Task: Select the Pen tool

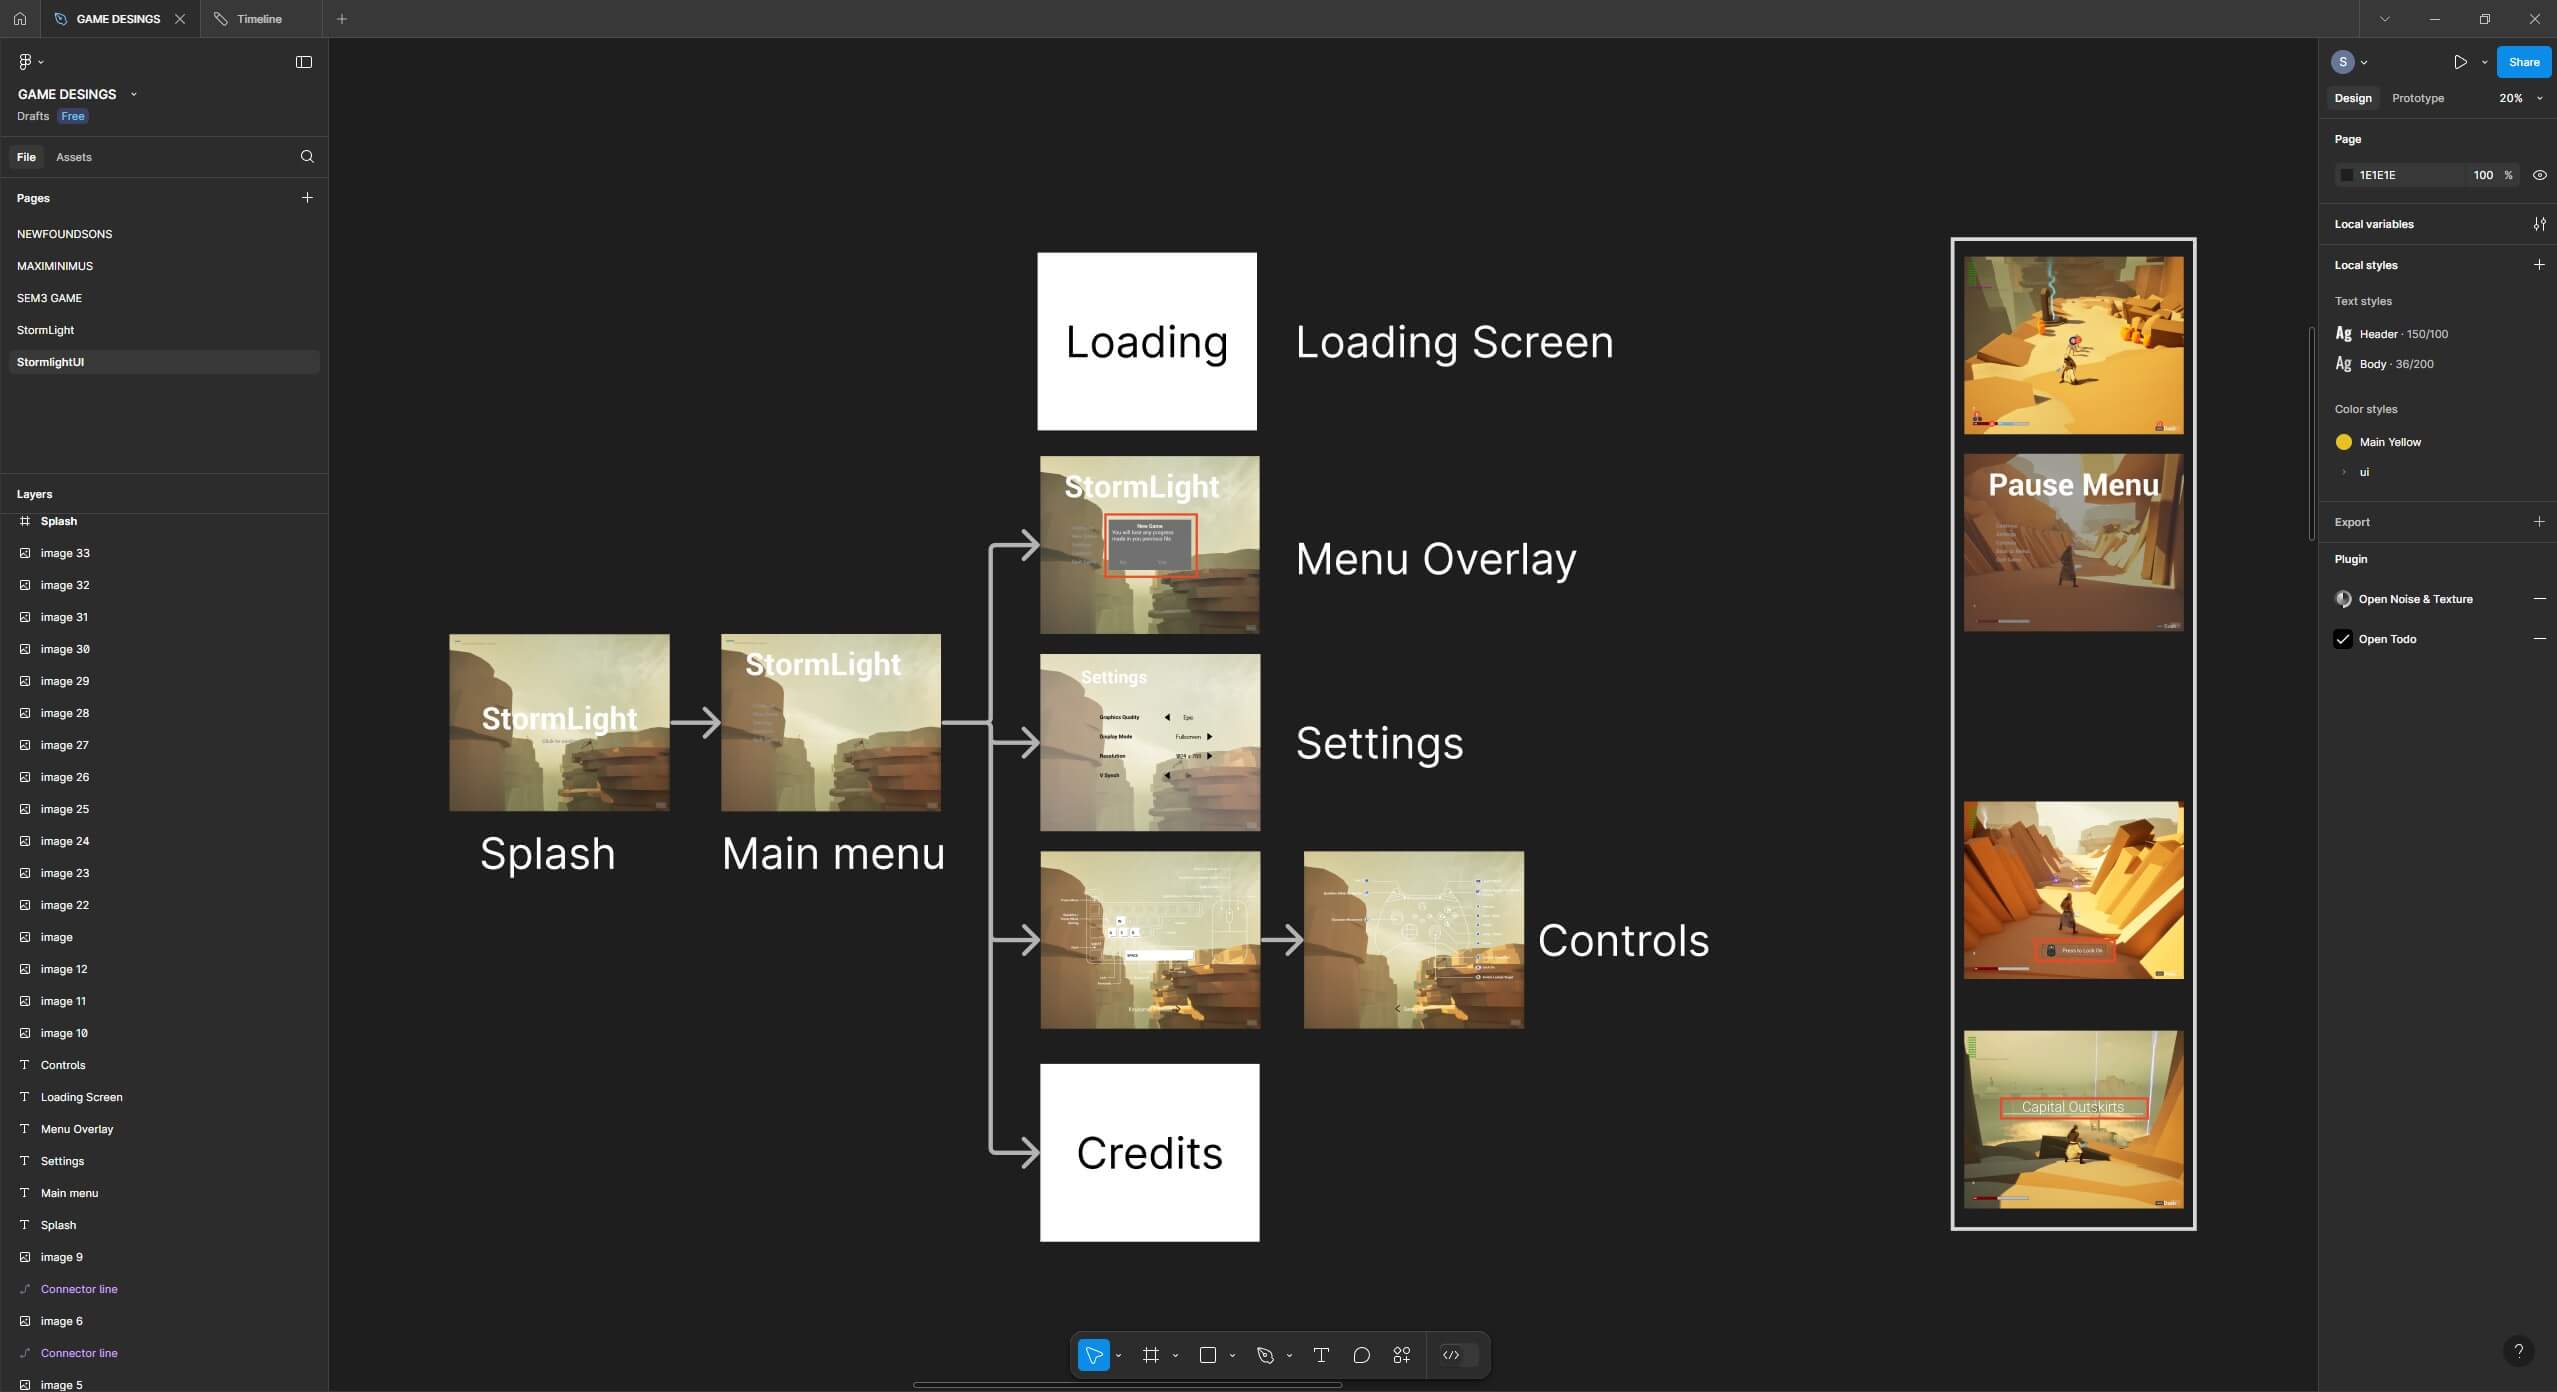Action: [x=1265, y=1355]
